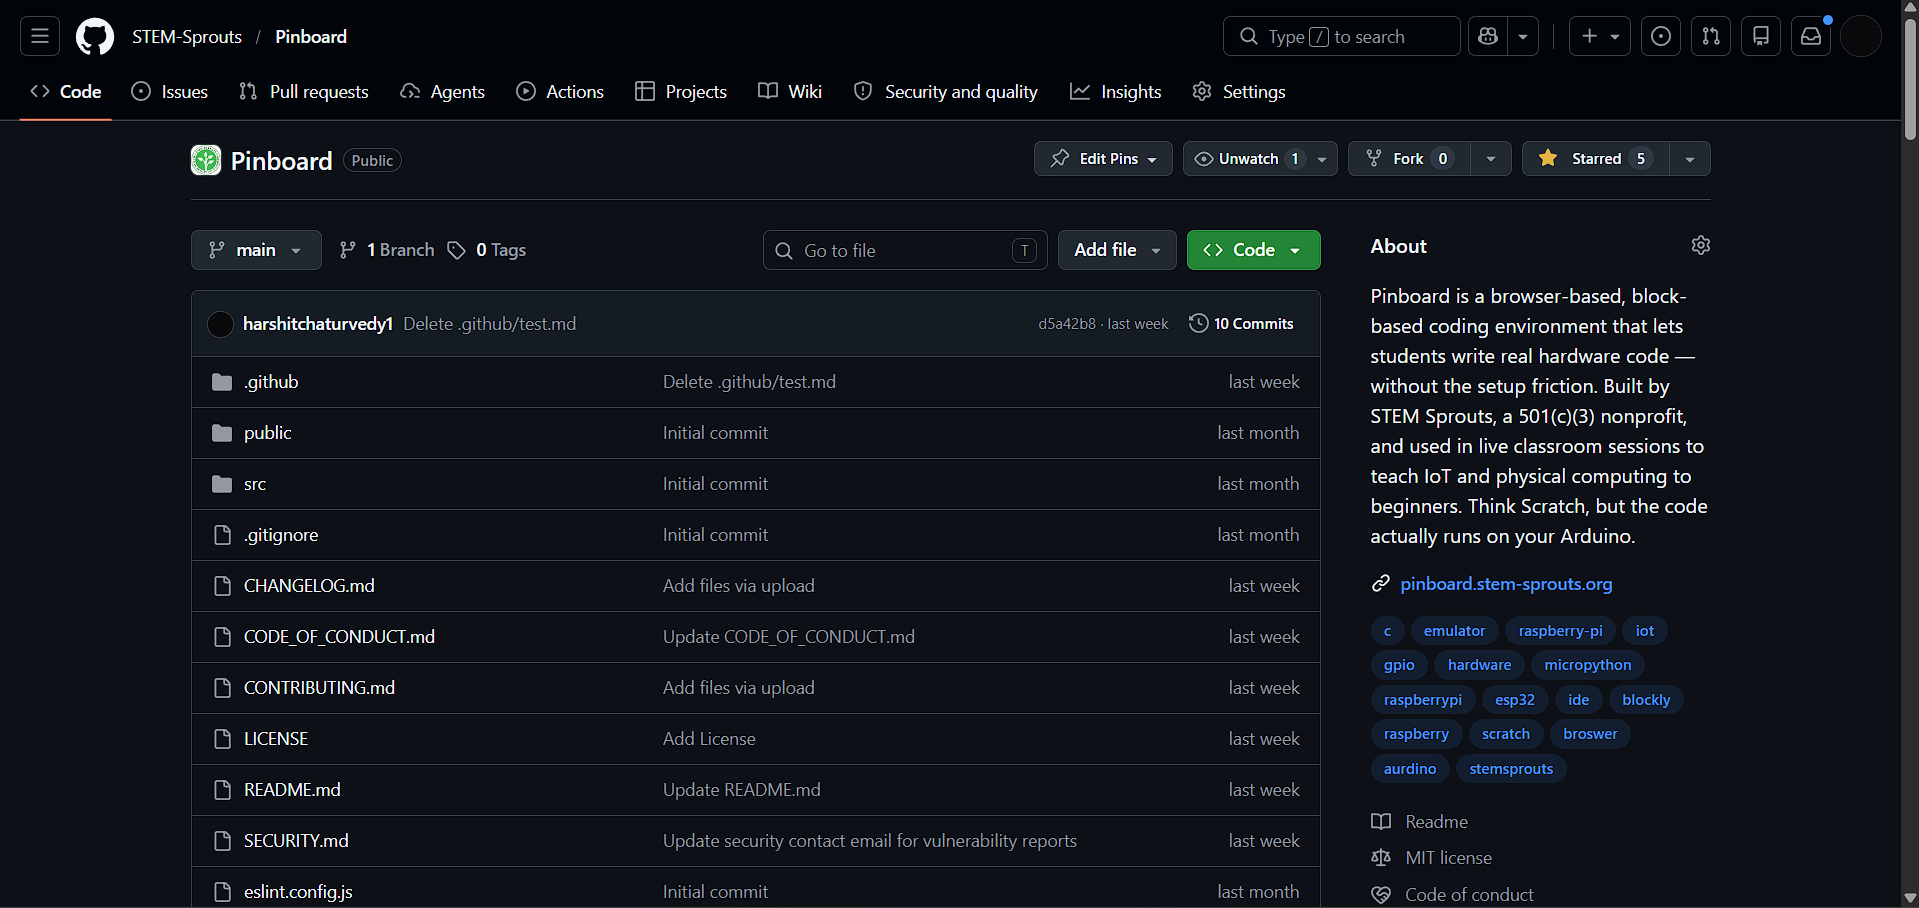
Task: Open eslint.config.js file
Action: pyautogui.click(x=298, y=892)
